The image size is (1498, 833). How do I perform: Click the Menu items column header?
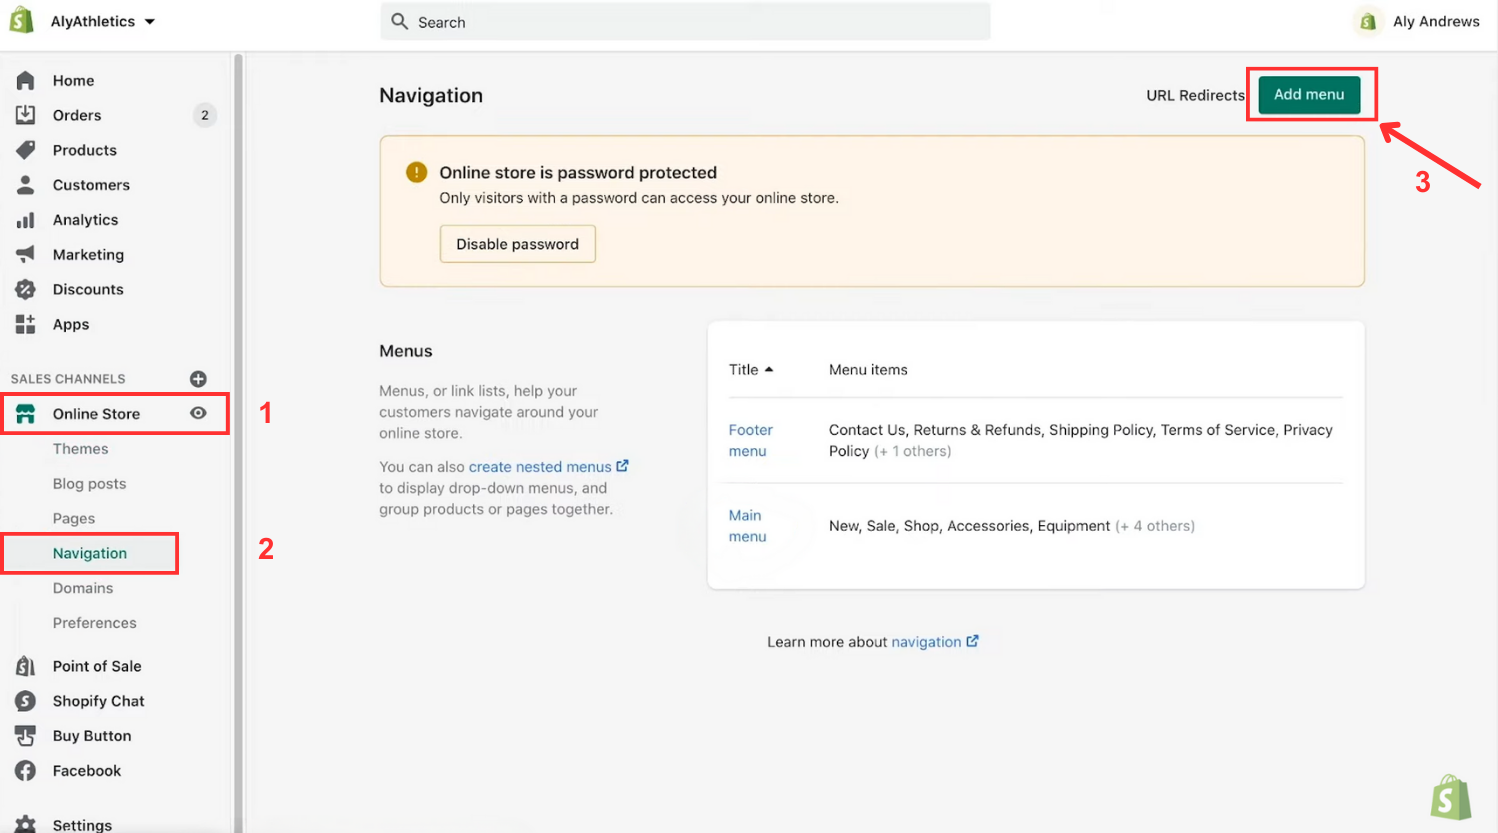tap(868, 370)
